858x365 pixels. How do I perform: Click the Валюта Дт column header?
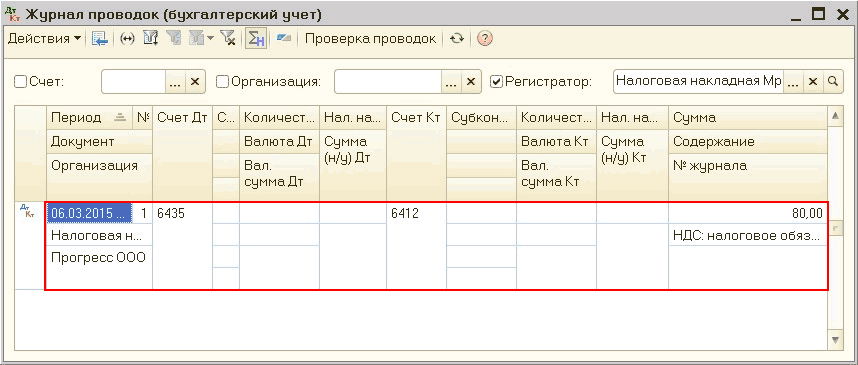pyautogui.click(x=279, y=142)
